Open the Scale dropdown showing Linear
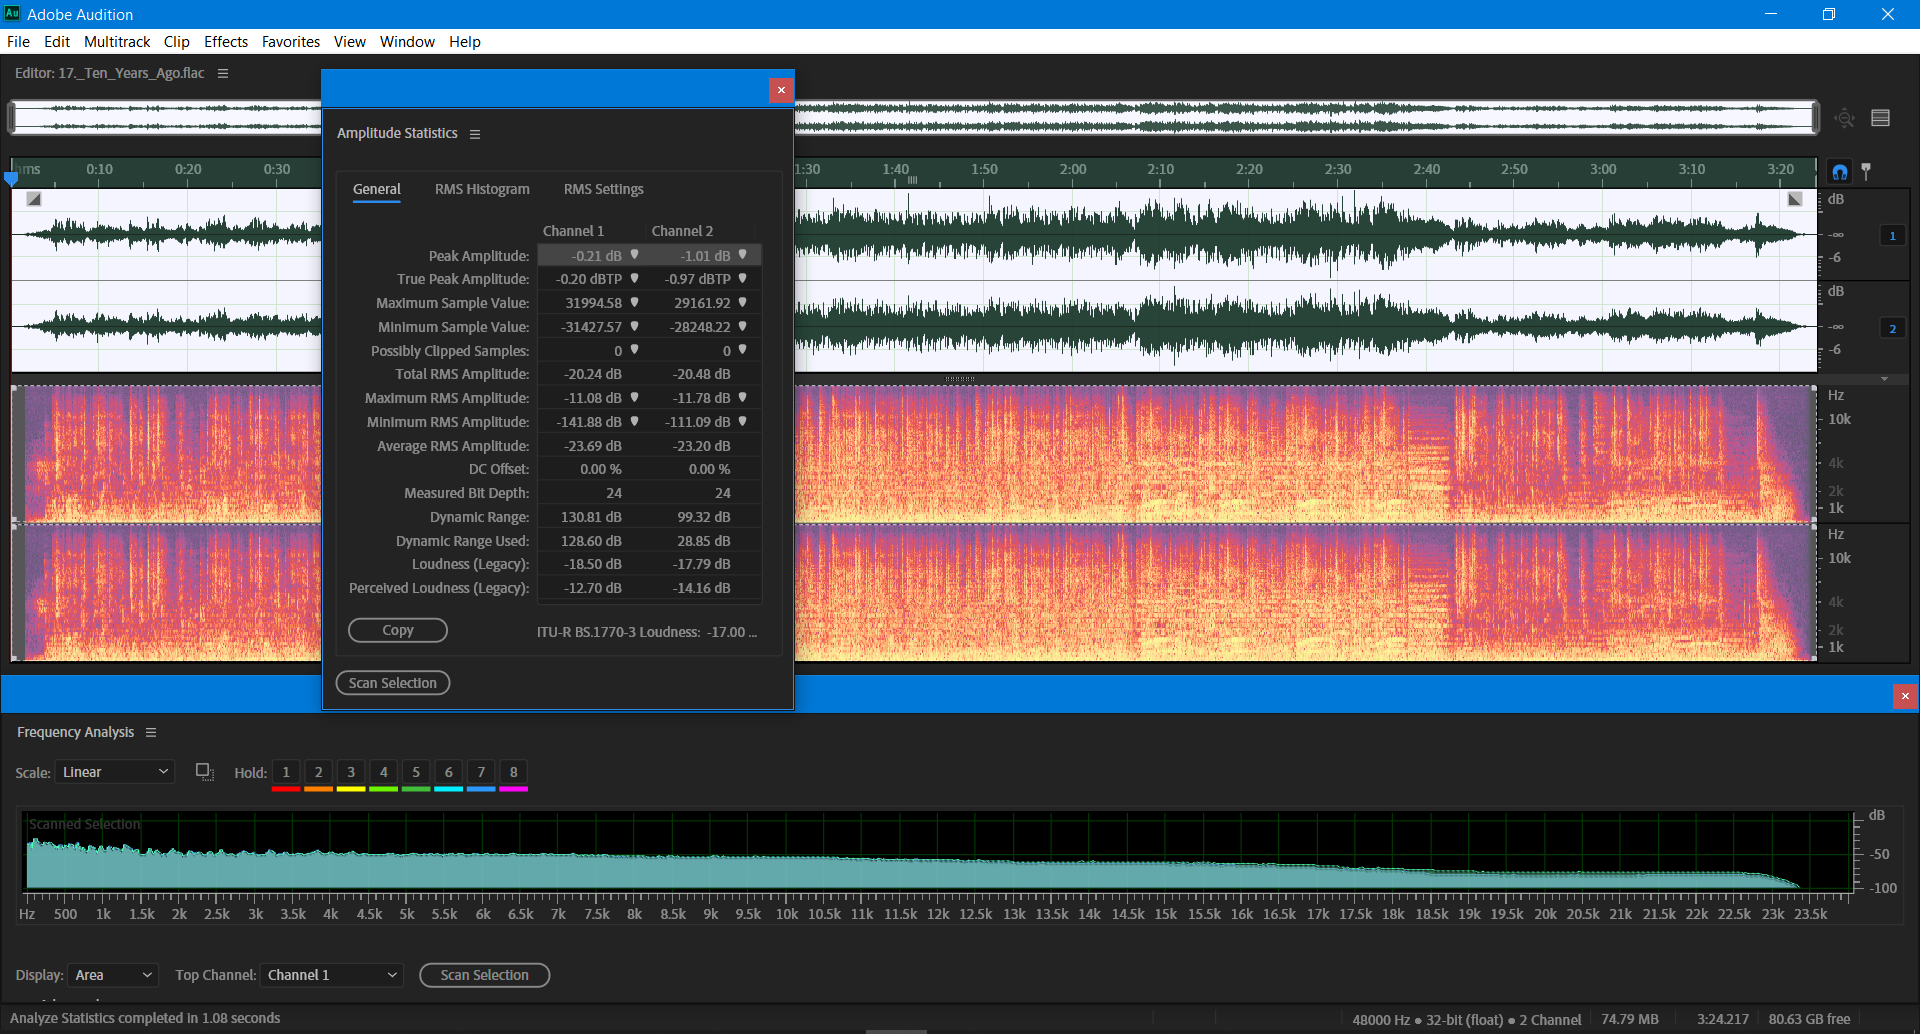The width and height of the screenshot is (1920, 1034). point(114,771)
